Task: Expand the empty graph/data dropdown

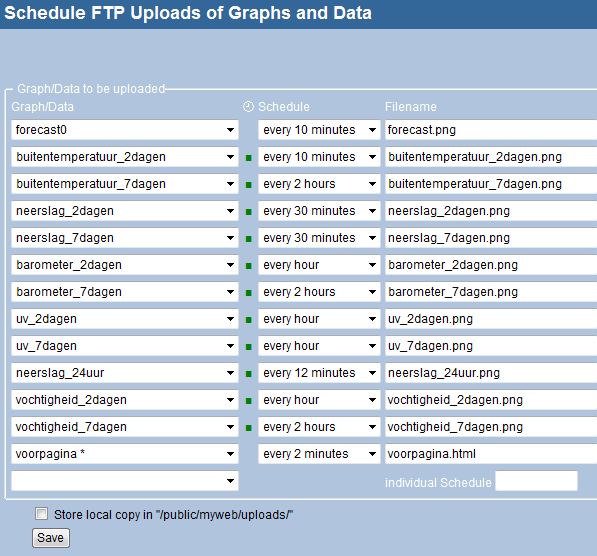Action: pyautogui.click(x=125, y=481)
